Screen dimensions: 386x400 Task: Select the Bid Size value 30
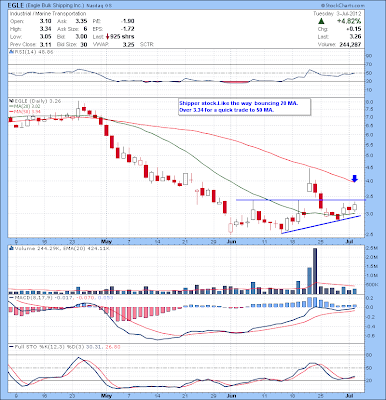click(x=84, y=44)
